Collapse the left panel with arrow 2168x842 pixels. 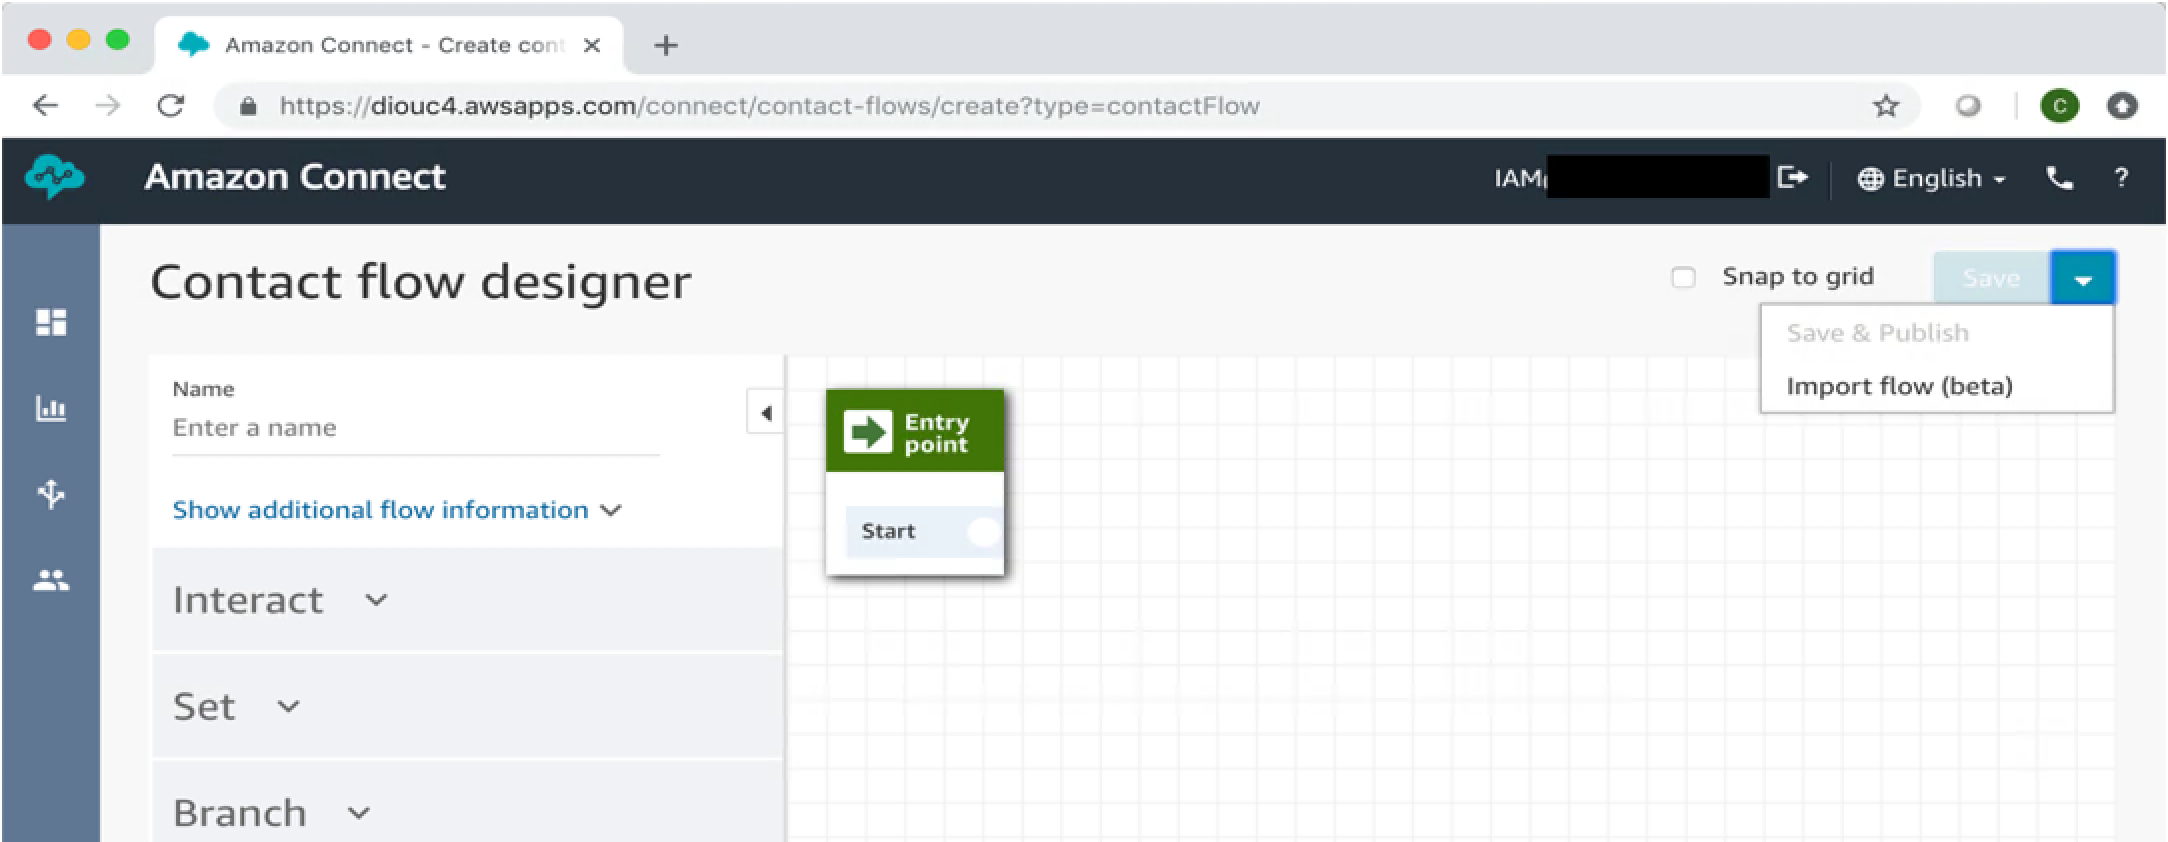point(765,413)
